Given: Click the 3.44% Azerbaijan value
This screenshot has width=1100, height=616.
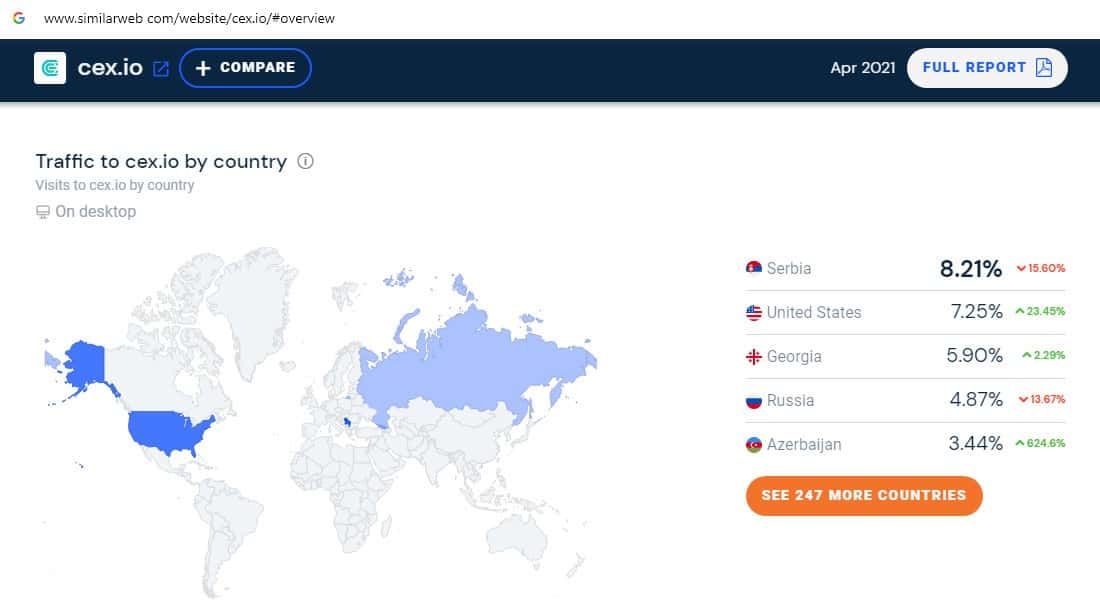Looking at the screenshot, I should (x=975, y=444).
